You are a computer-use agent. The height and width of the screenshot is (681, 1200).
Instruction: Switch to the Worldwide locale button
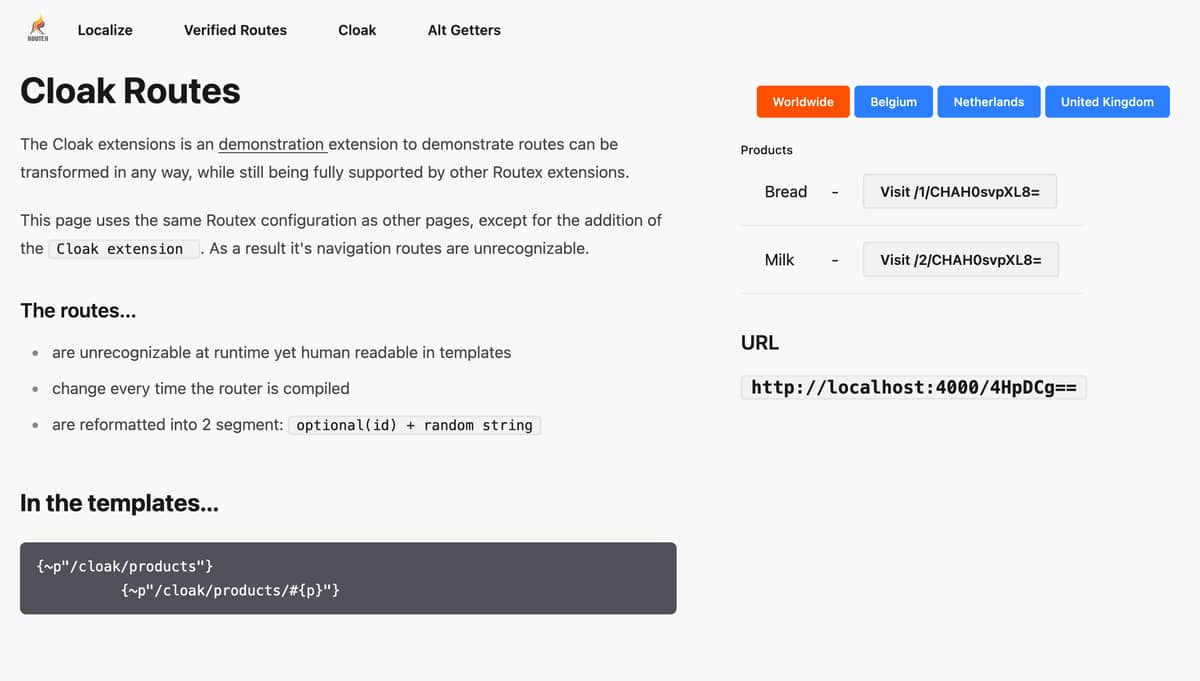pos(803,102)
